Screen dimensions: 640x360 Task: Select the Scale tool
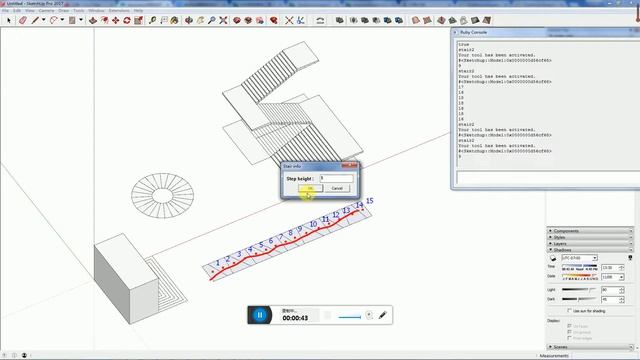(138, 20)
